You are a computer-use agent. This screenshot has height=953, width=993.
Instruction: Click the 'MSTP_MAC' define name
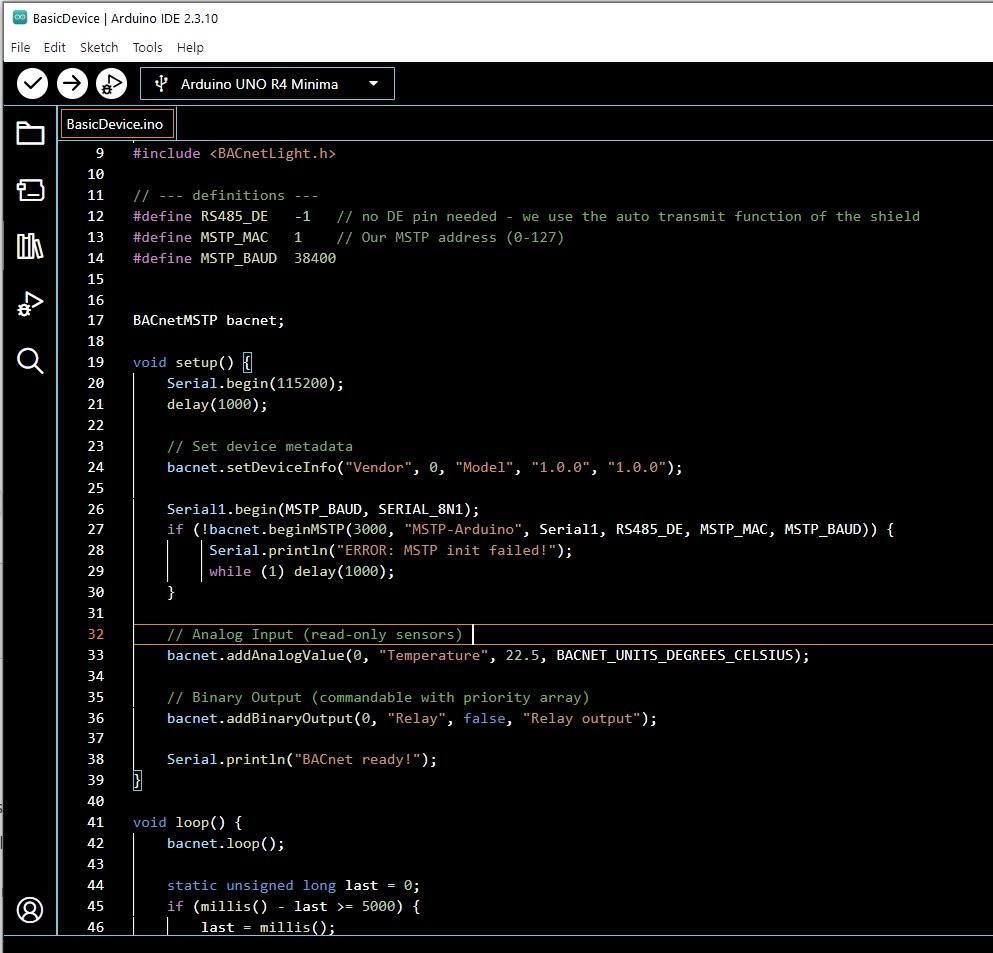[x=234, y=237]
